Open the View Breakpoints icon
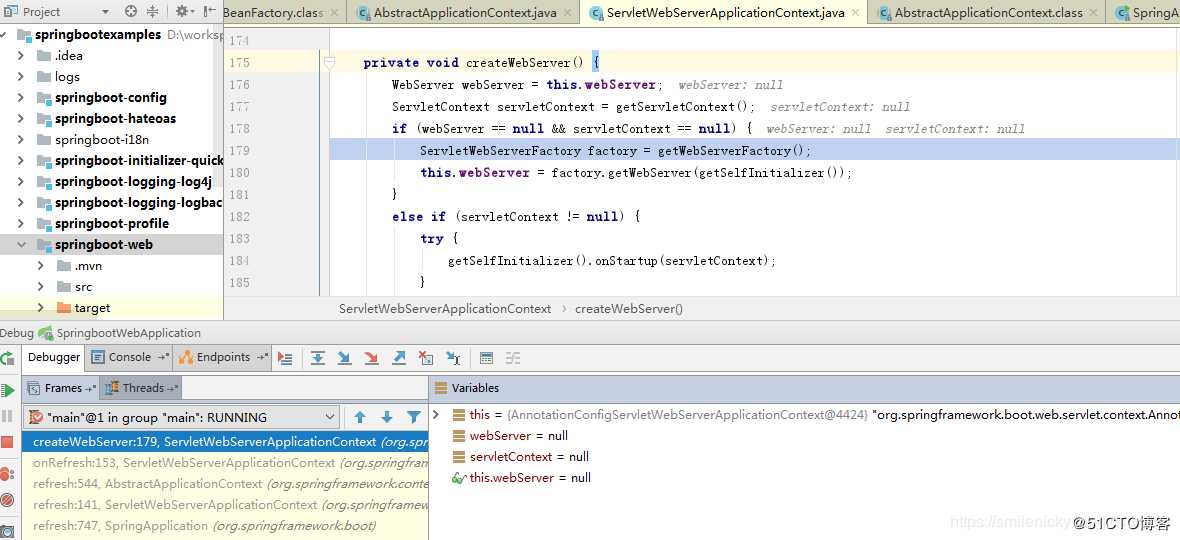 click(x=8, y=475)
